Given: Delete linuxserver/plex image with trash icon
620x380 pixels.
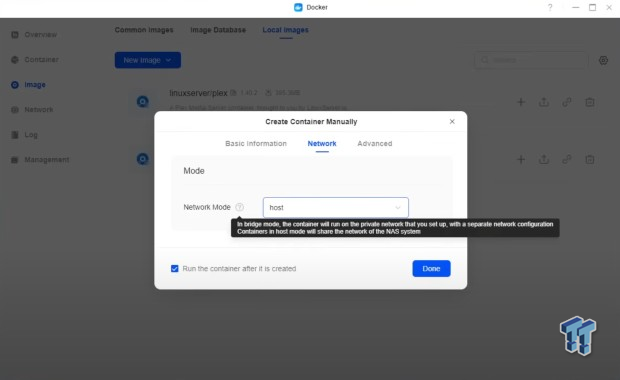Looking at the screenshot, I should coord(590,102).
